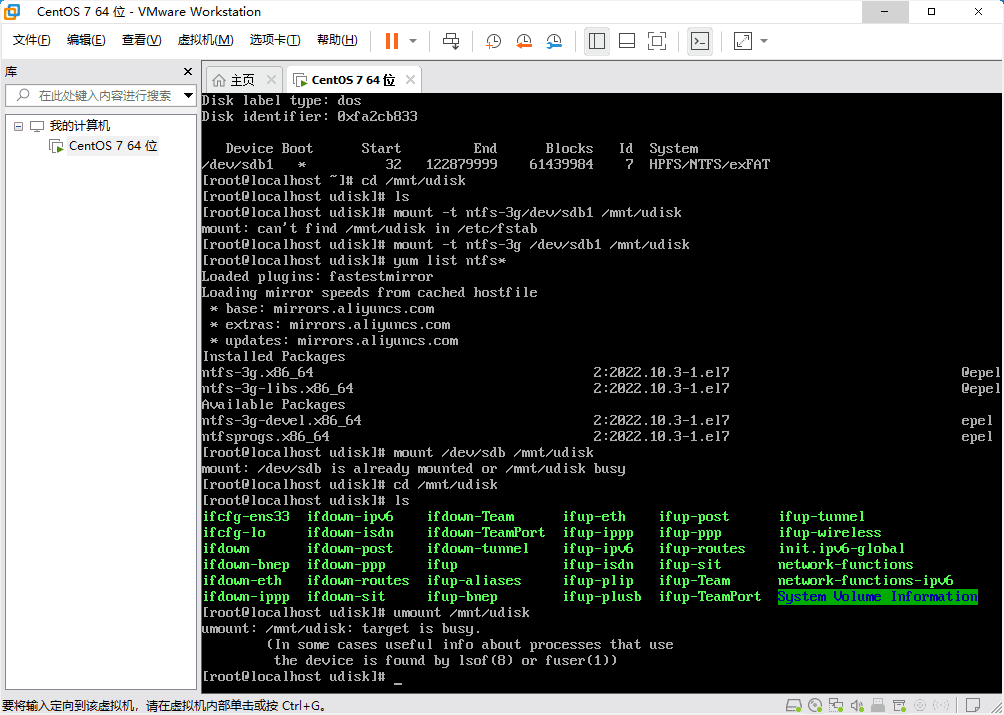Click the CD/DVD drive status icon
Screen dimensions: 1004x715
point(815,705)
